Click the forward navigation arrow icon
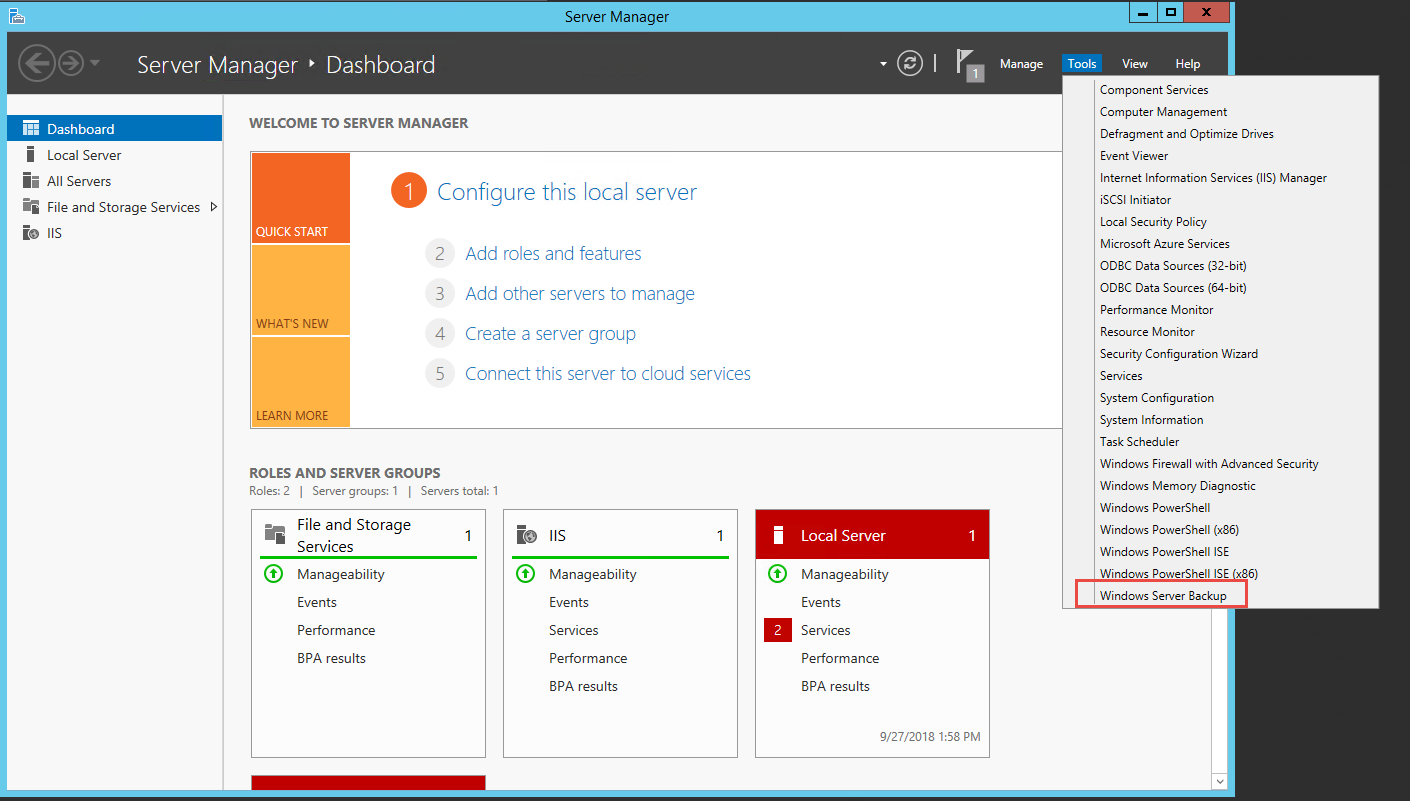The height and width of the screenshot is (801, 1410). point(71,64)
